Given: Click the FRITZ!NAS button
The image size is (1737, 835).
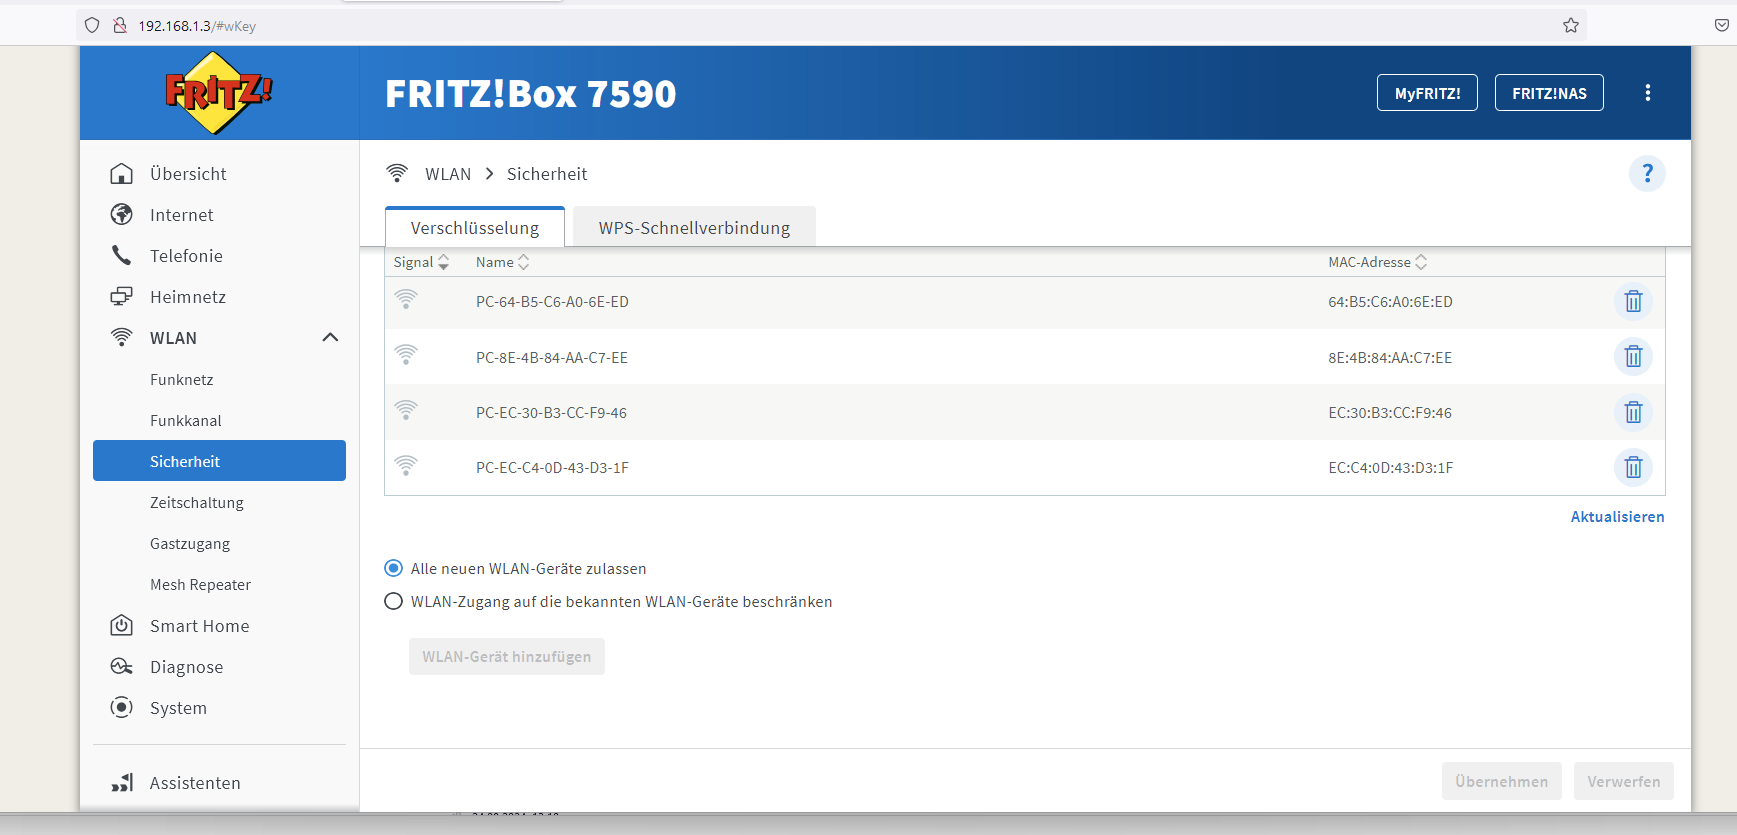Looking at the screenshot, I should pyautogui.click(x=1549, y=93).
